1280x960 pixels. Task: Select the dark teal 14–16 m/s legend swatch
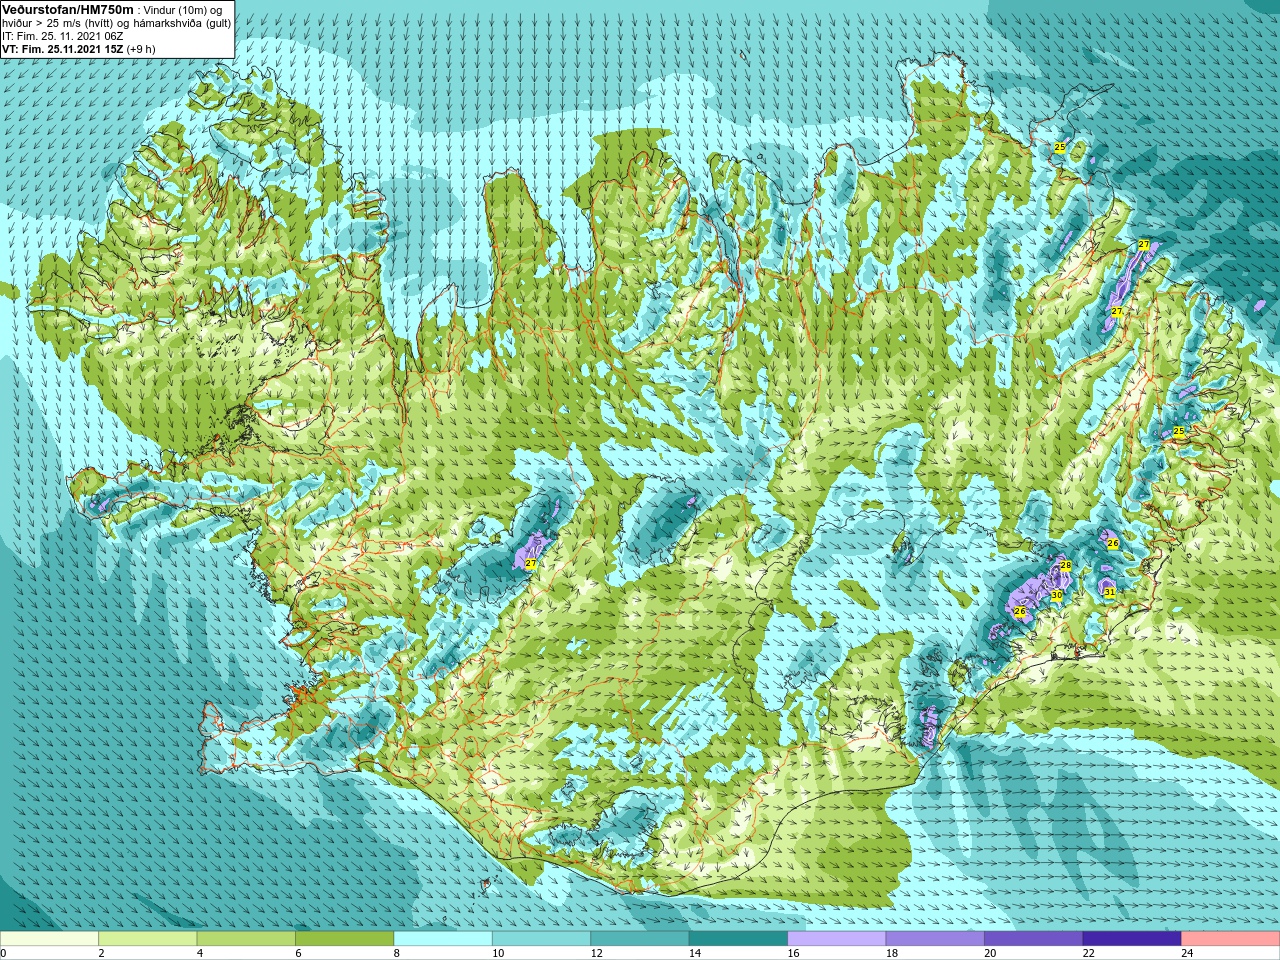point(738,939)
